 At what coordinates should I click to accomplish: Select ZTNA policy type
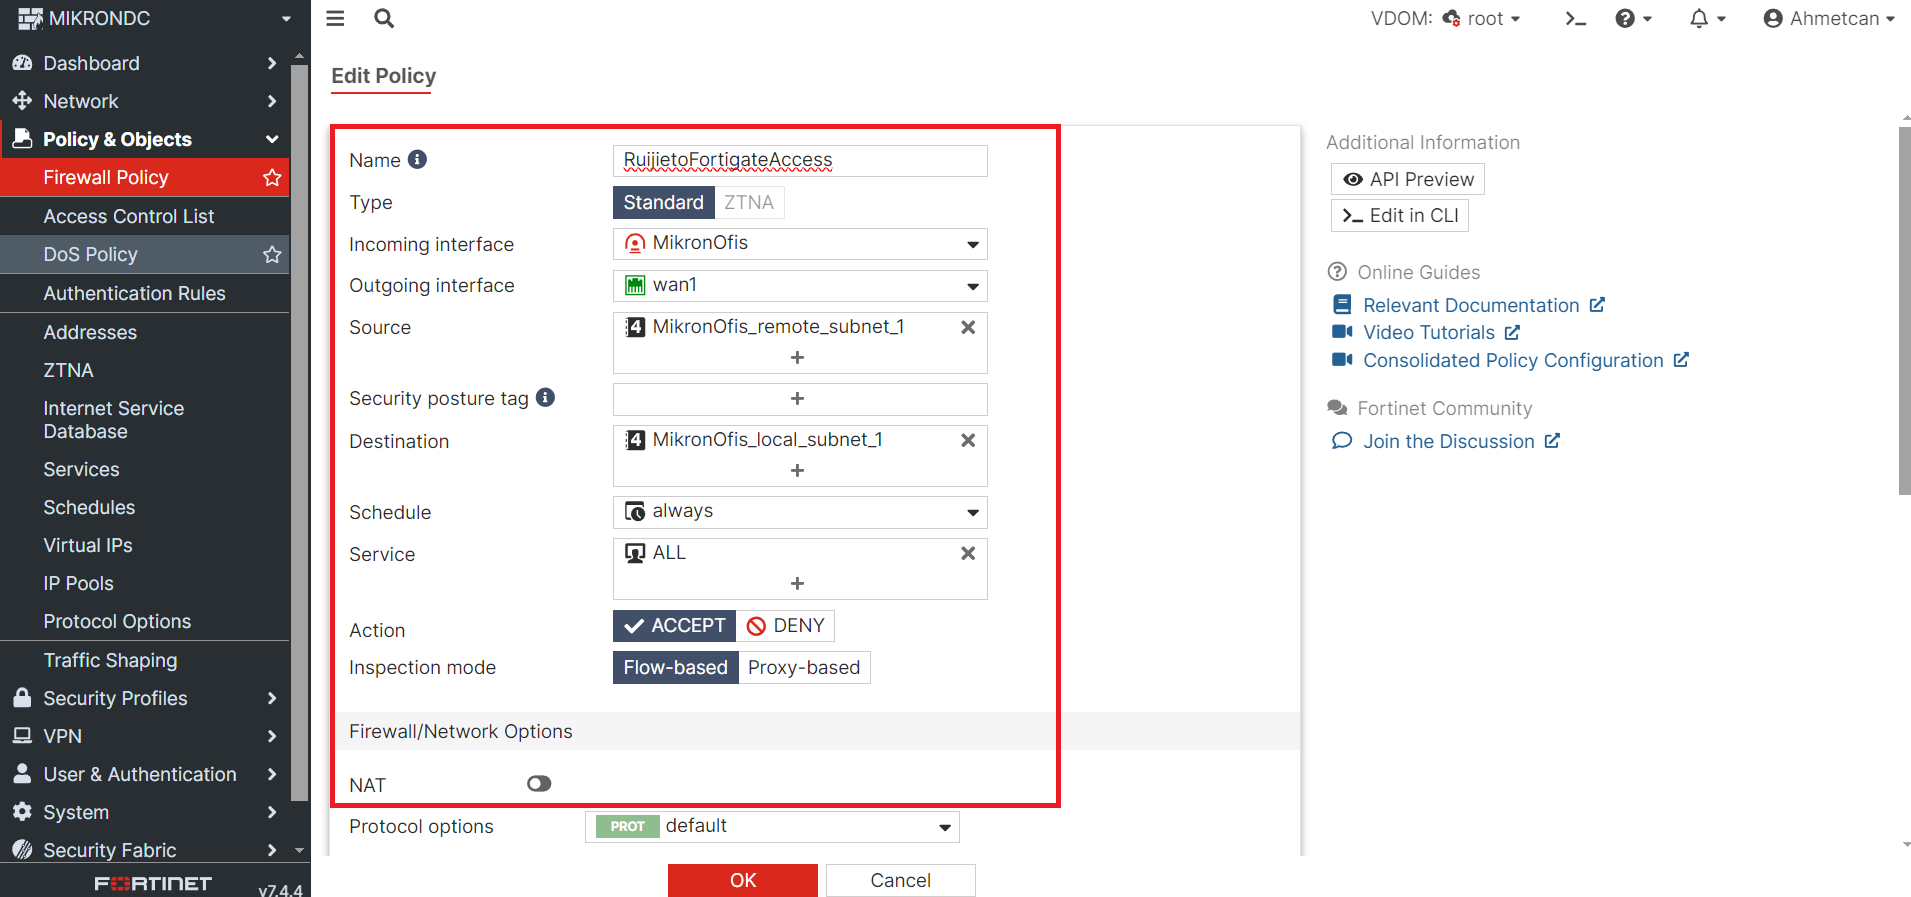click(x=749, y=202)
